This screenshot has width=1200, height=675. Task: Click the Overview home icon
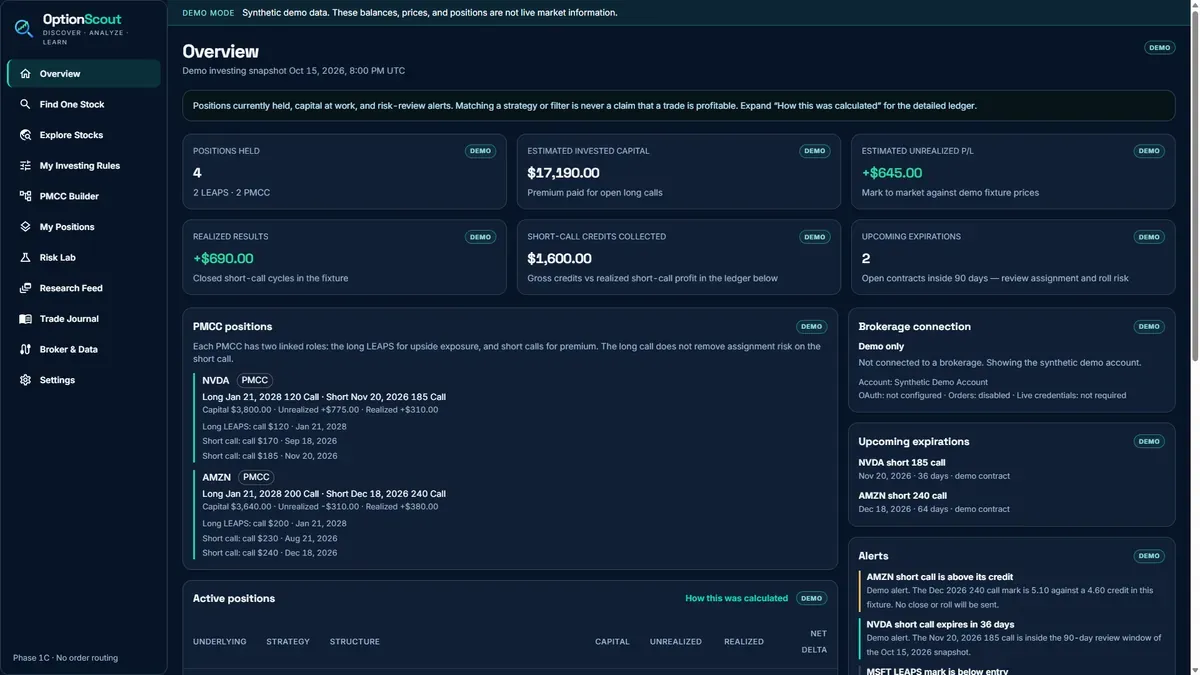click(x=25, y=74)
